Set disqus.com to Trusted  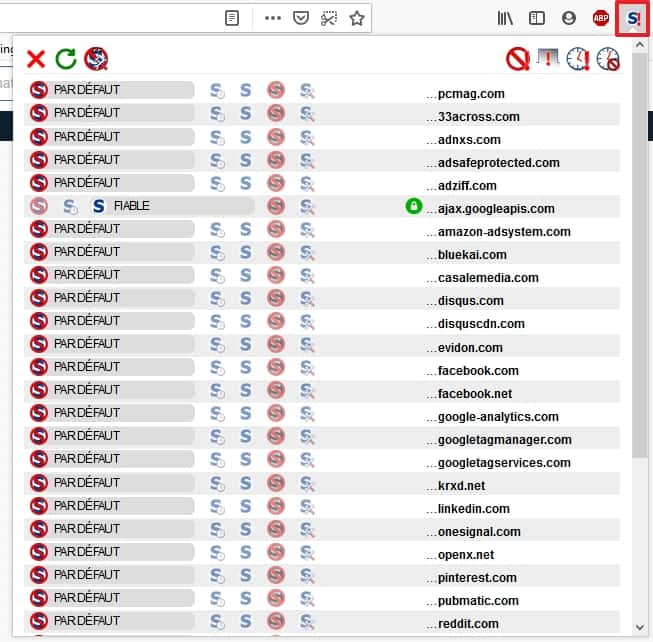[245, 298]
